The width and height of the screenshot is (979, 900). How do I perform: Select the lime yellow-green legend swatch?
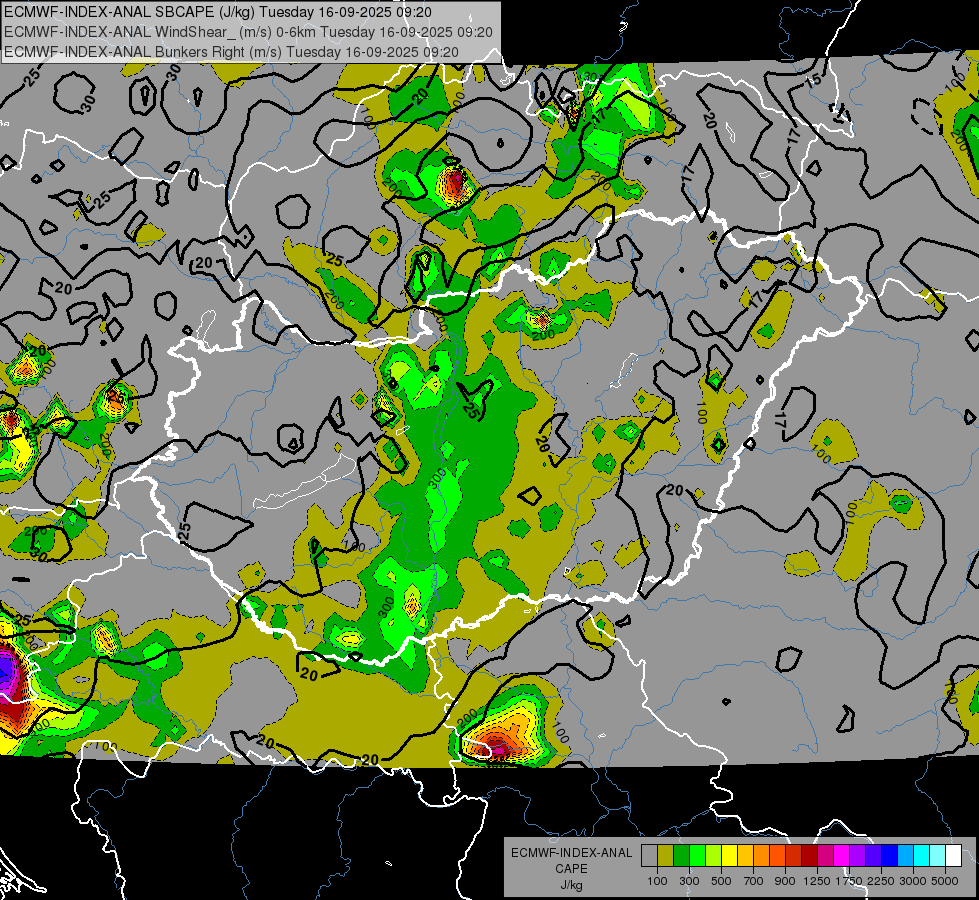click(x=713, y=856)
